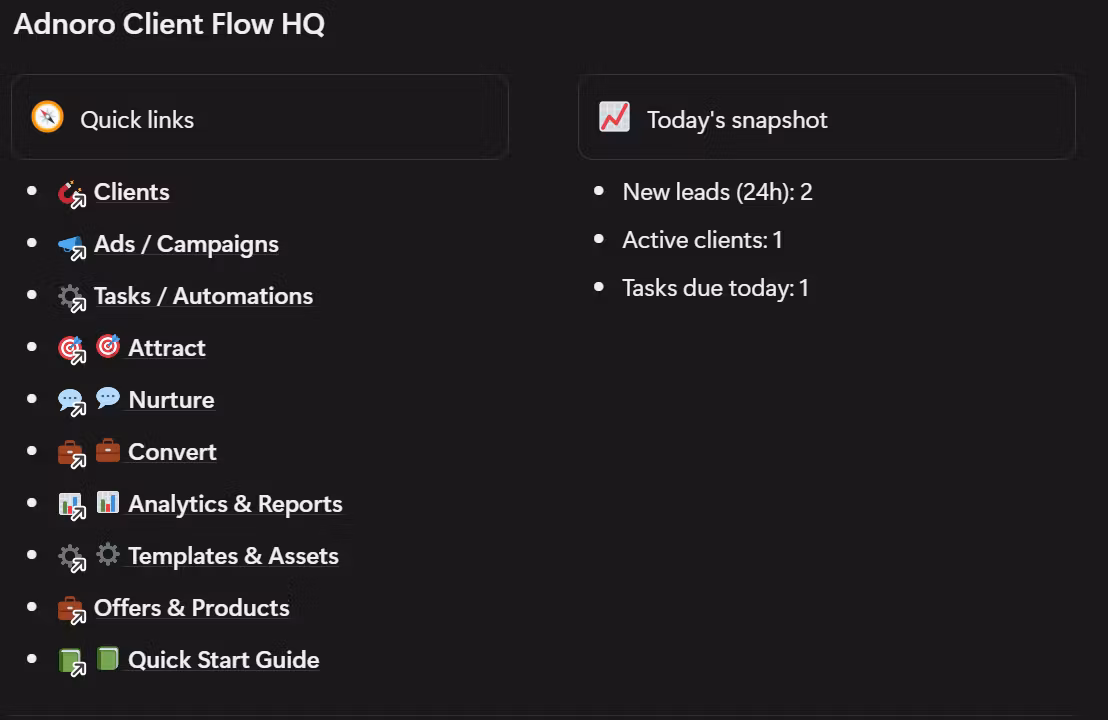Go to Tasks / Automations page
The height and width of the screenshot is (720, 1108).
tap(203, 296)
